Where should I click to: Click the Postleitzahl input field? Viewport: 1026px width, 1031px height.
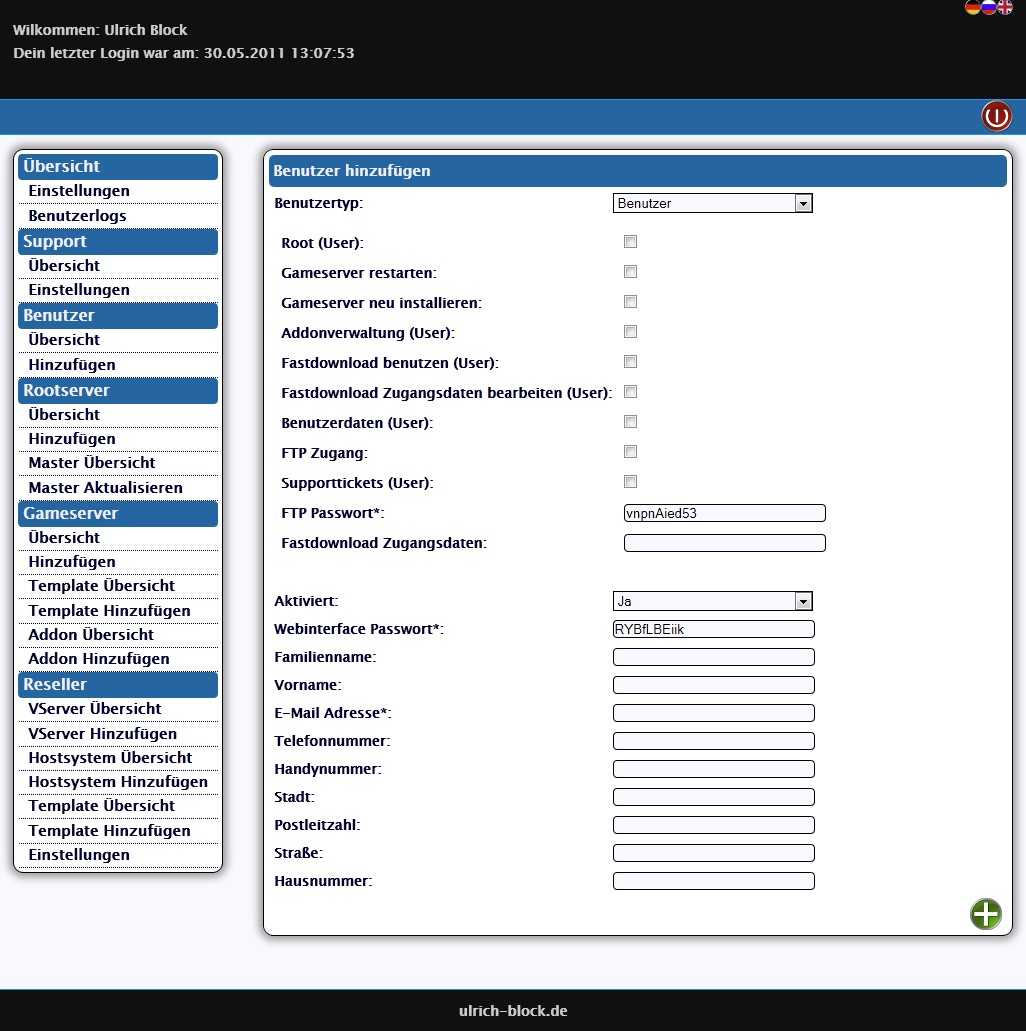point(714,825)
